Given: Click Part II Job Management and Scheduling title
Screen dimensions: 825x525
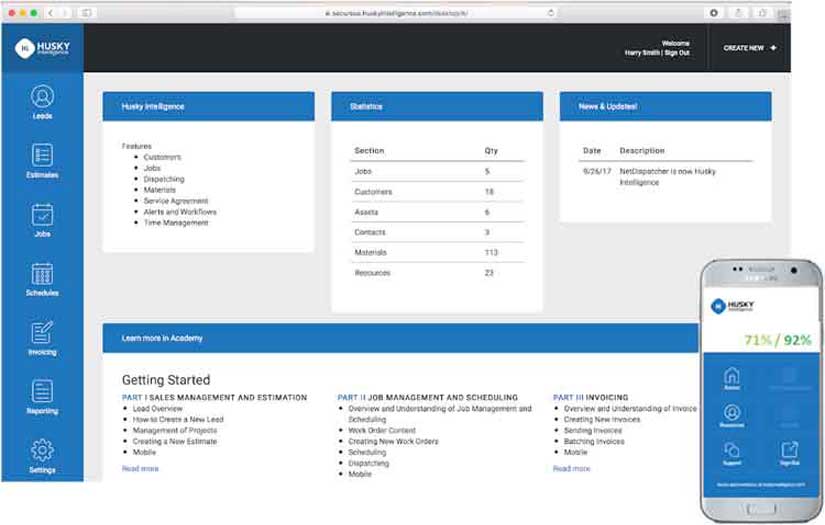Looking at the screenshot, I should pos(427,397).
